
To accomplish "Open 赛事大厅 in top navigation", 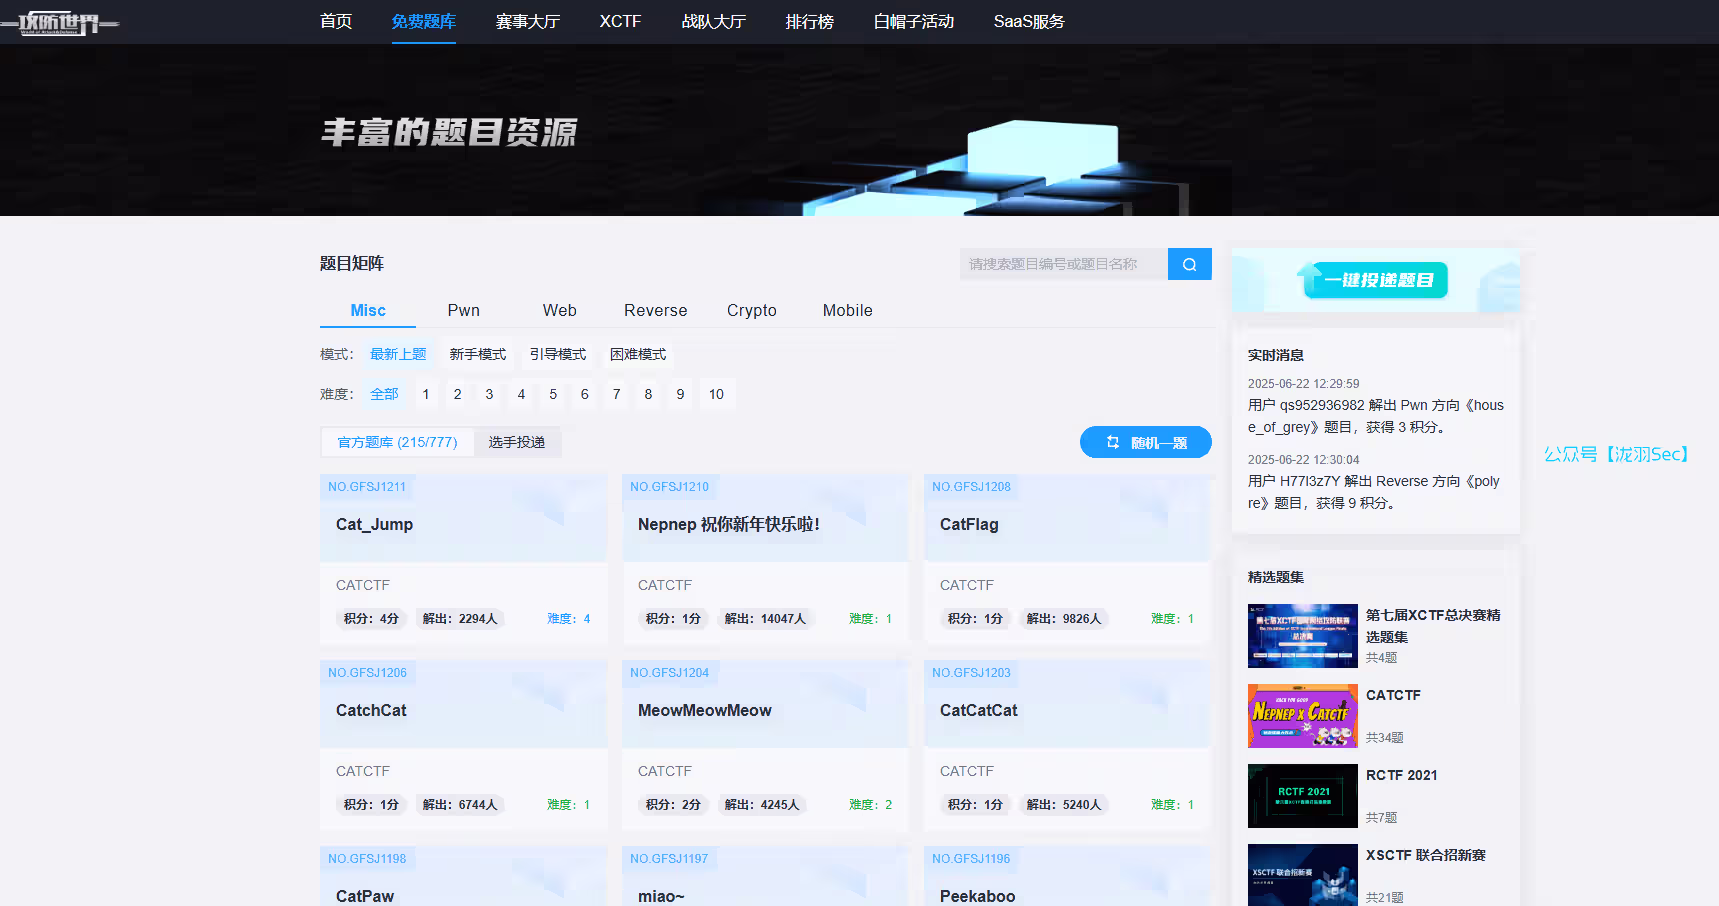I will click(x=527, y=21).
